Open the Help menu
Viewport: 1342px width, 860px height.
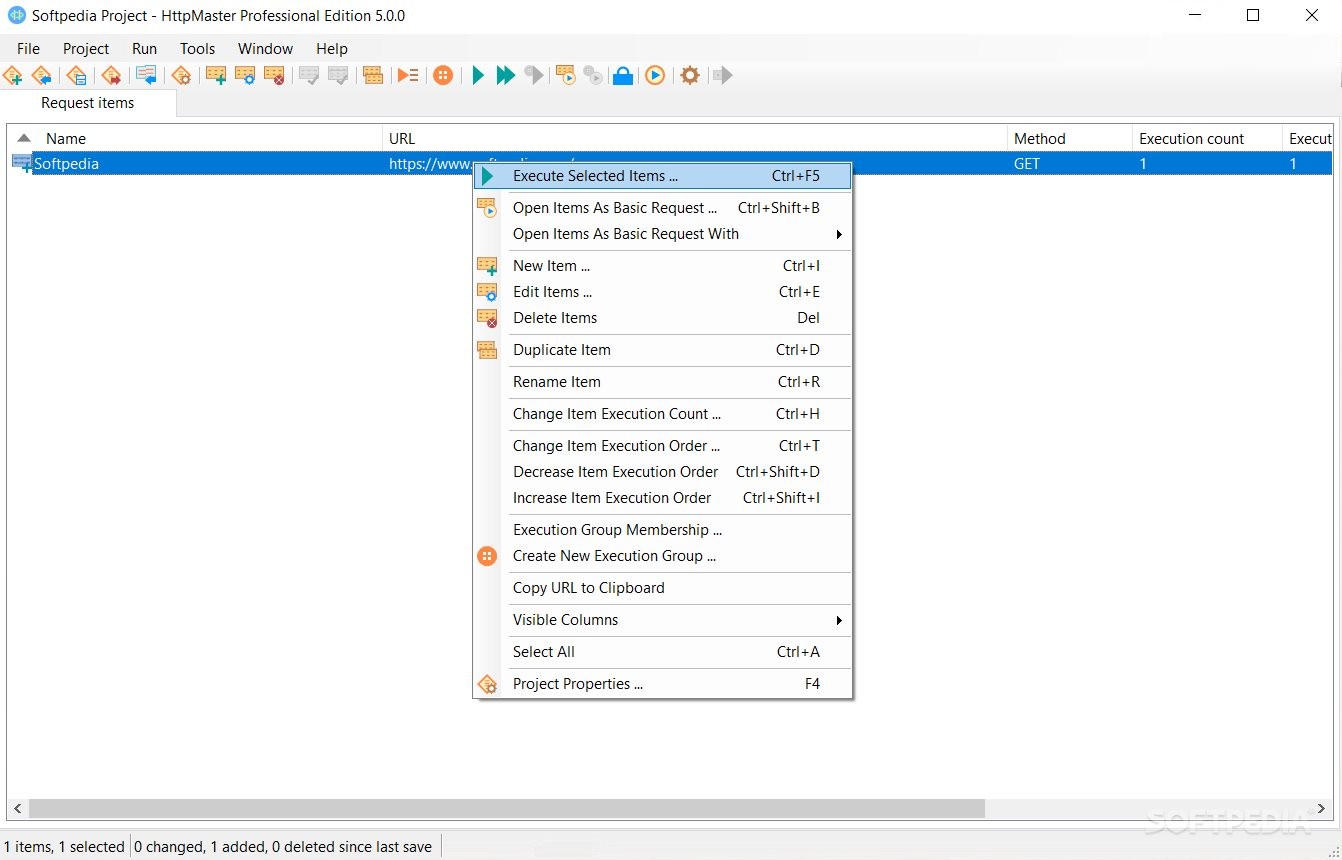(x=332, y=48)
